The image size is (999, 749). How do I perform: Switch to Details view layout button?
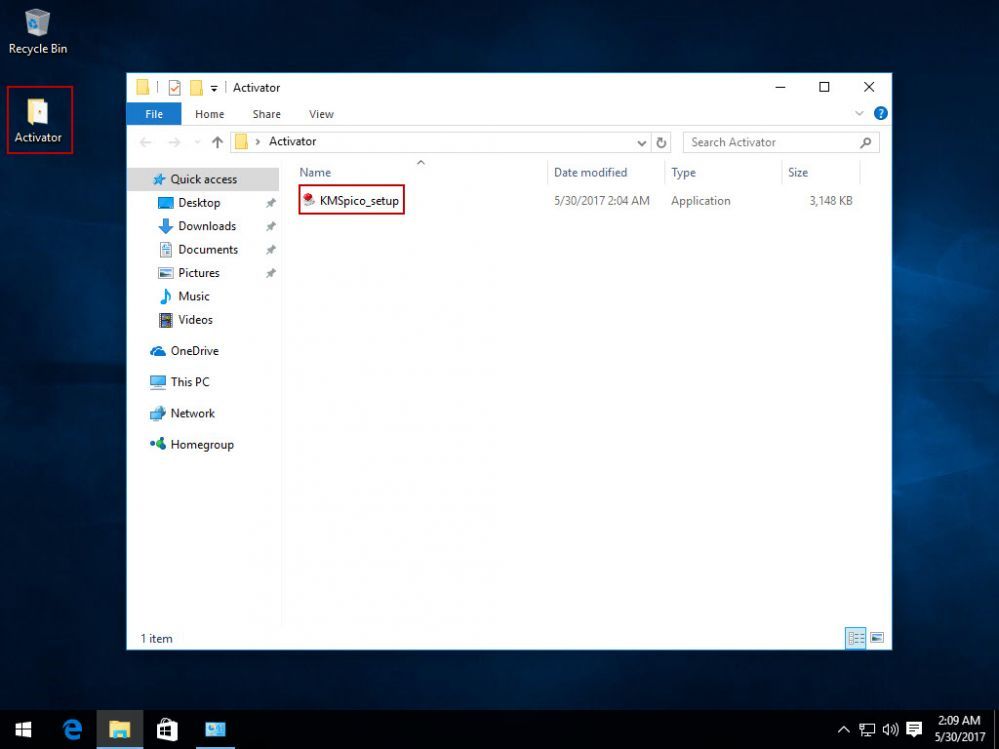[855, 638]
